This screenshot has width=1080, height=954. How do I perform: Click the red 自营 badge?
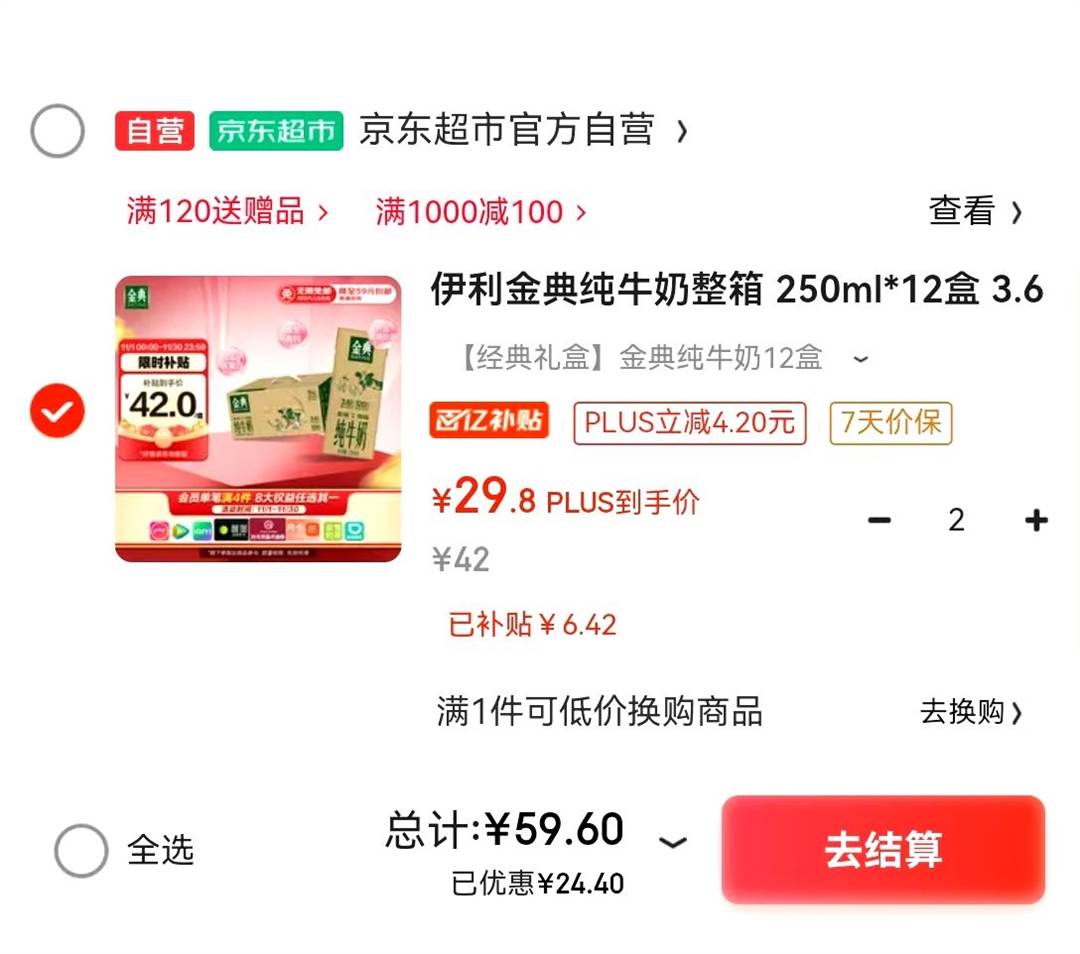pyautogui.click(x=154, y=131)
